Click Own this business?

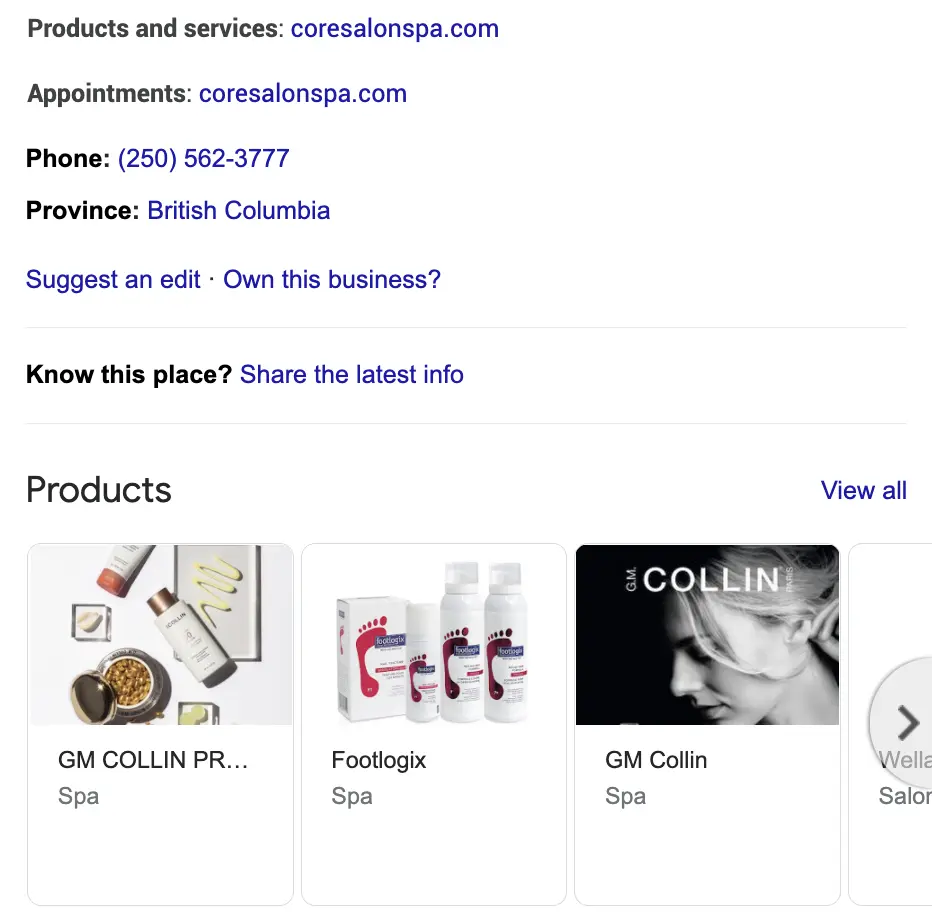coord(331,279)
